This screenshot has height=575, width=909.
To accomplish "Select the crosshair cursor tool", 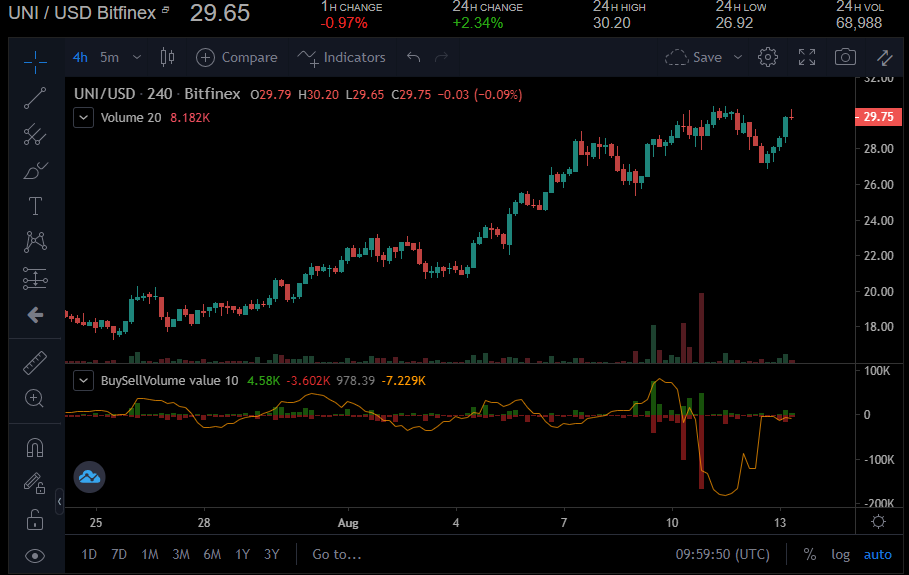I will click(x=35, y=61).
